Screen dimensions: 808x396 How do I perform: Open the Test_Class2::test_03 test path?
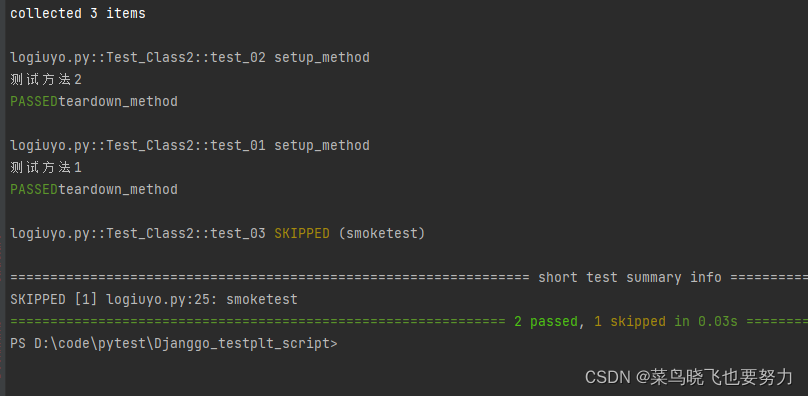coord(138,234)
